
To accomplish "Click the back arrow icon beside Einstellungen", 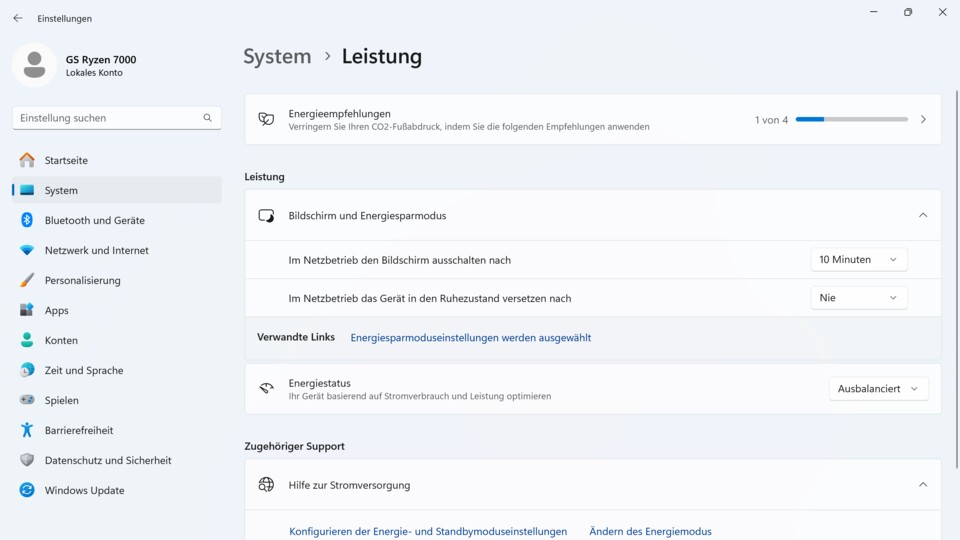I will click(18, 18).
